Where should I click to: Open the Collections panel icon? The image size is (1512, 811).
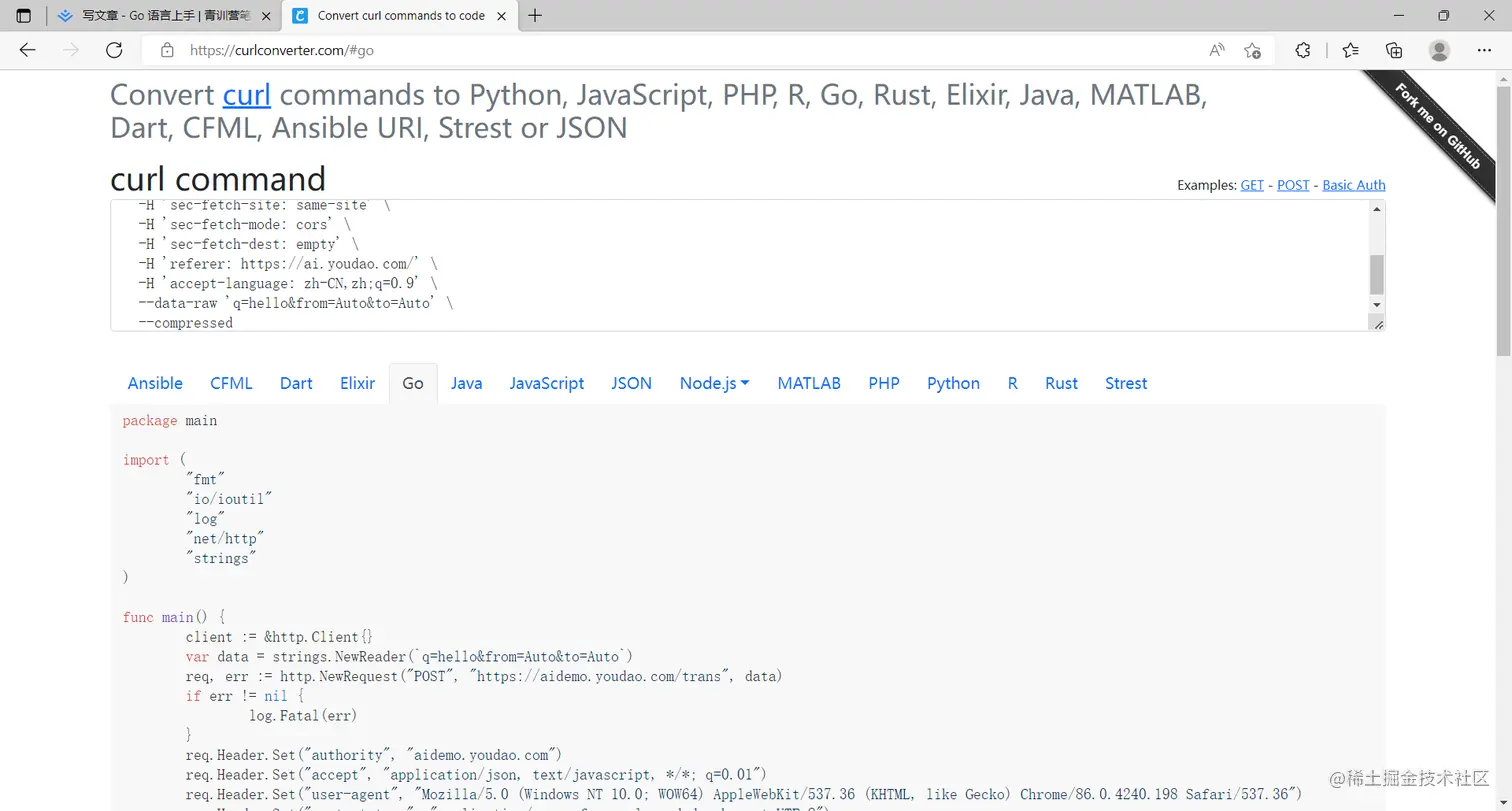coord(1396,49)
